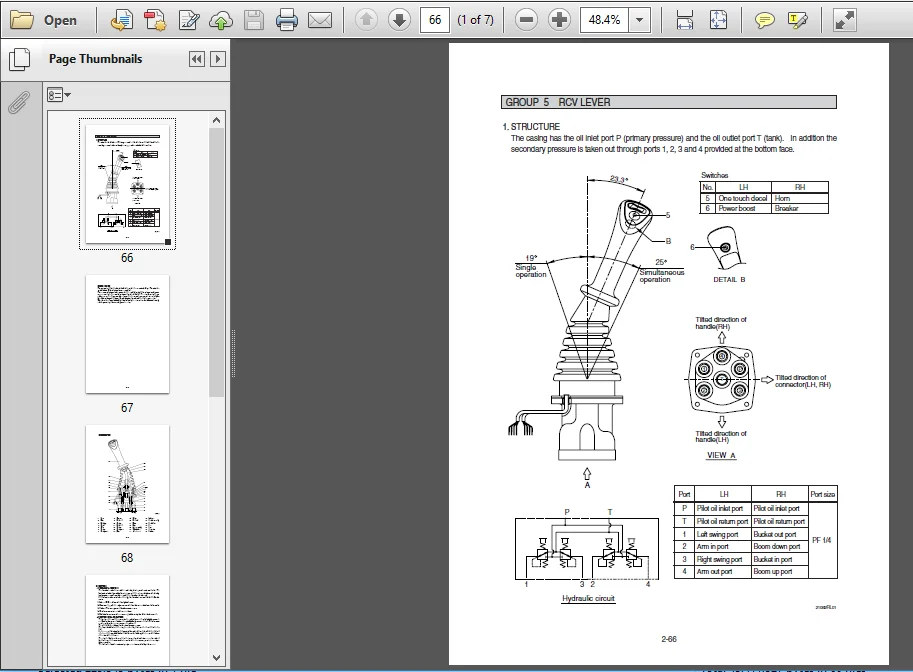Click the Upload to cloud icon
The width and height of the screenshot is (913, 672).
pyautogui.click(x=221, y=20)
